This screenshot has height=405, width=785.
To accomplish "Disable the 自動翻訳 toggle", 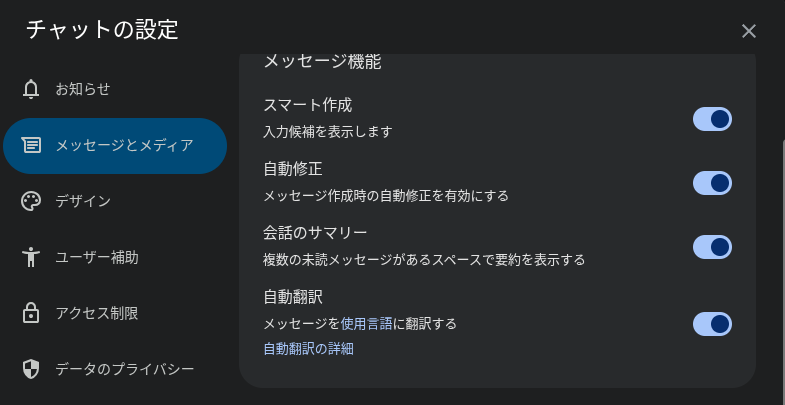I will (712, 324).
